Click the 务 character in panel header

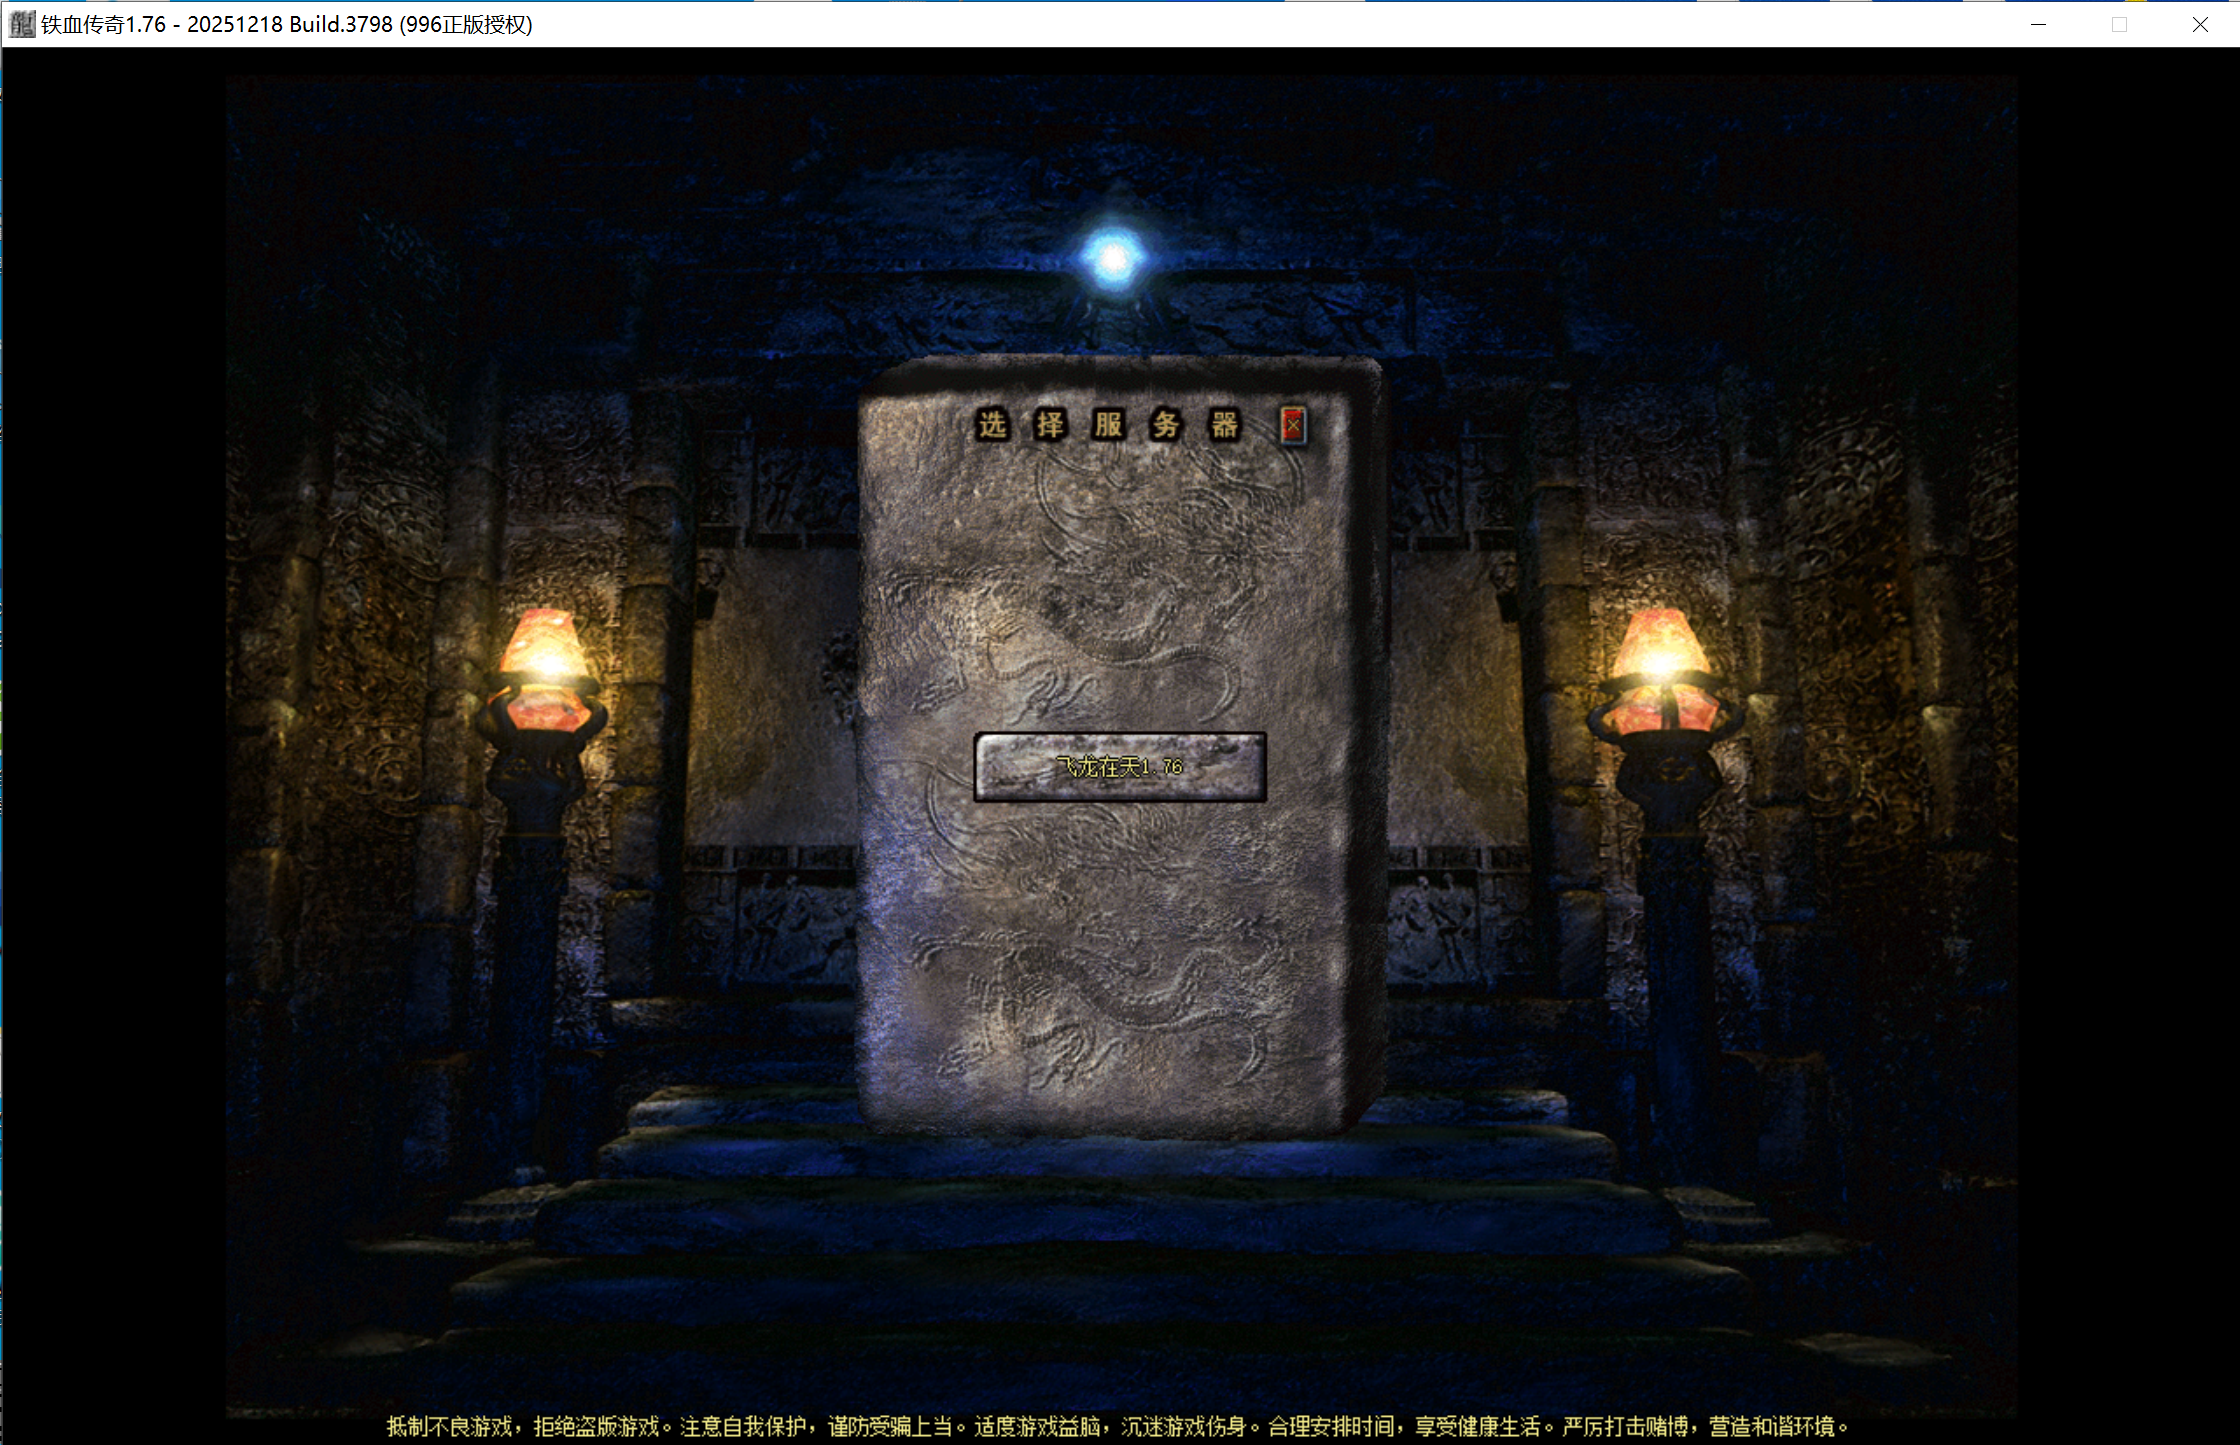[x=1166, y=425]
